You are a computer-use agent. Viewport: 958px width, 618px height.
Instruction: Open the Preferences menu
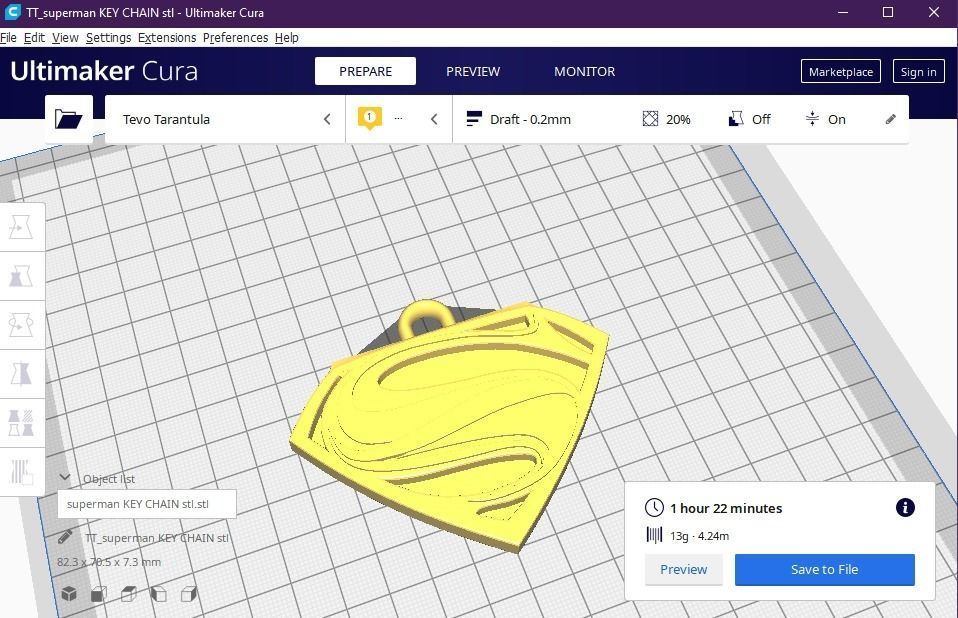pos(235,38)
